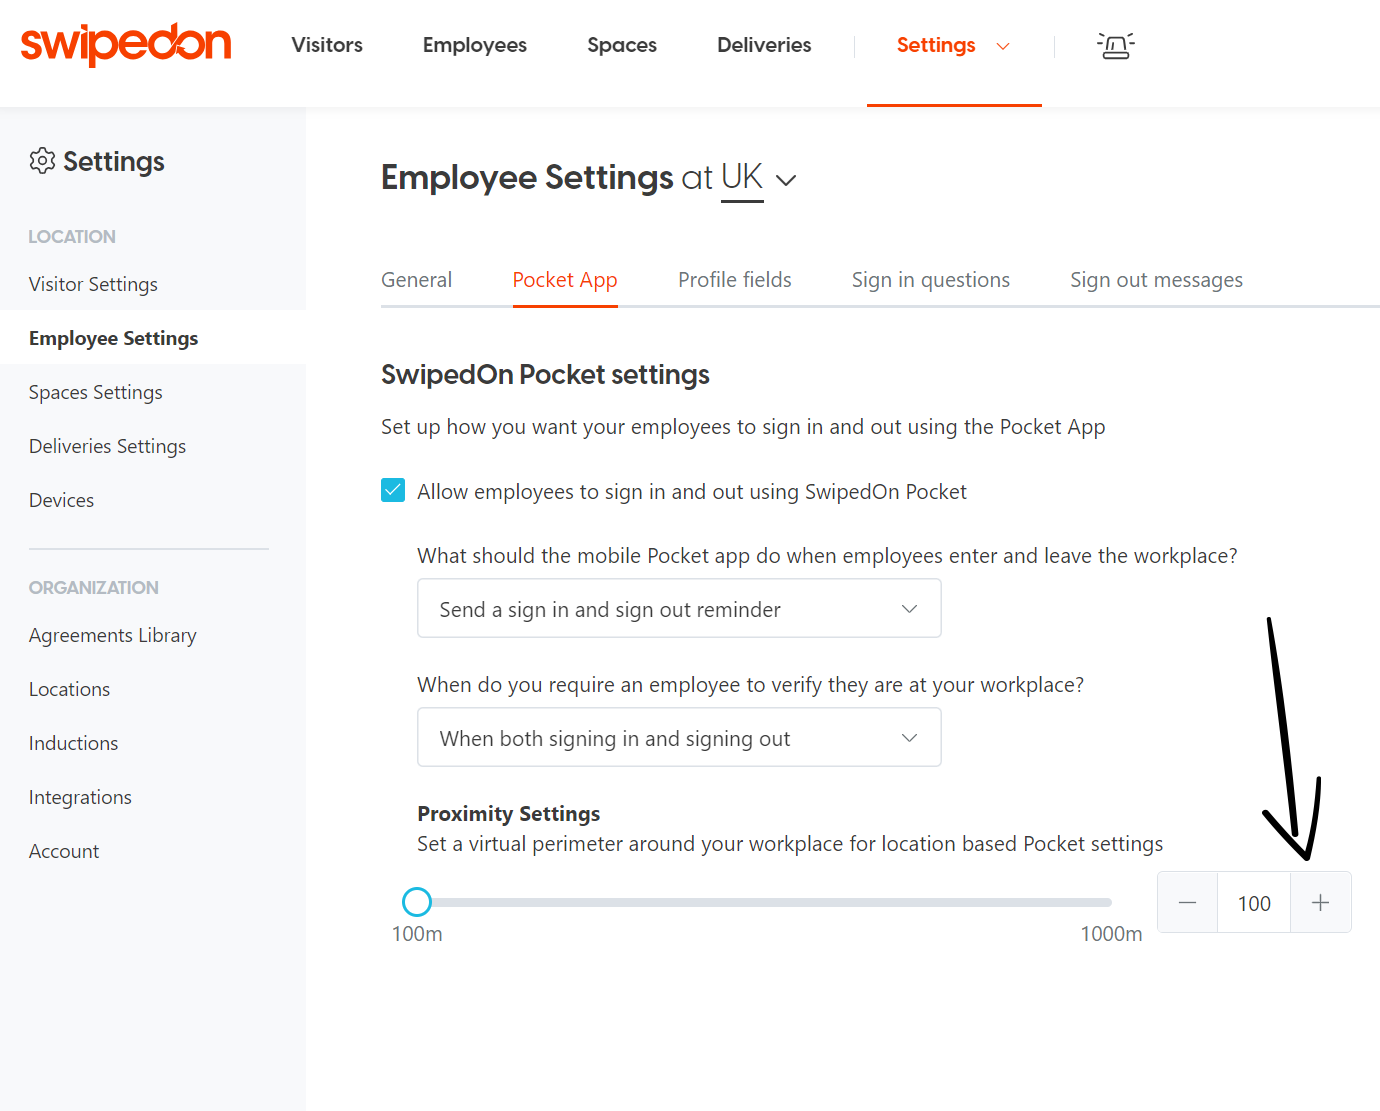The height and width of the screenshot is (1111, 1380).
Task: Click the minus button to decrease proximity distance
Action: click(1187, 902)
